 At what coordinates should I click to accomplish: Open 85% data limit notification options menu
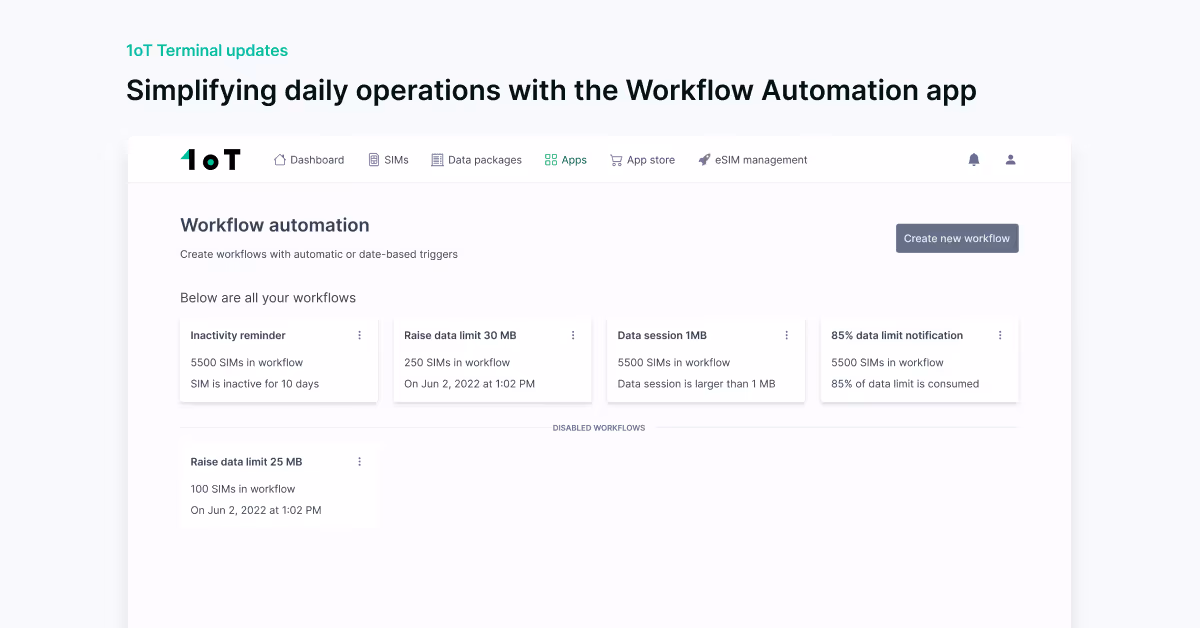(1000, 335)
